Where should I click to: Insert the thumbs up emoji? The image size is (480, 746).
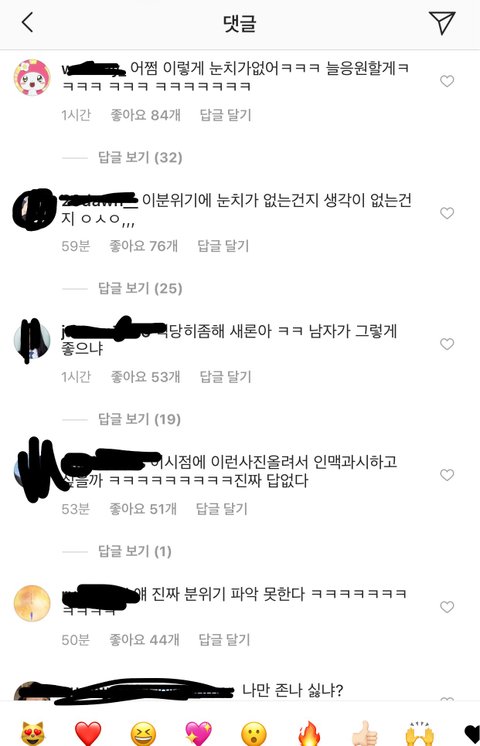(x=364, y=733)
